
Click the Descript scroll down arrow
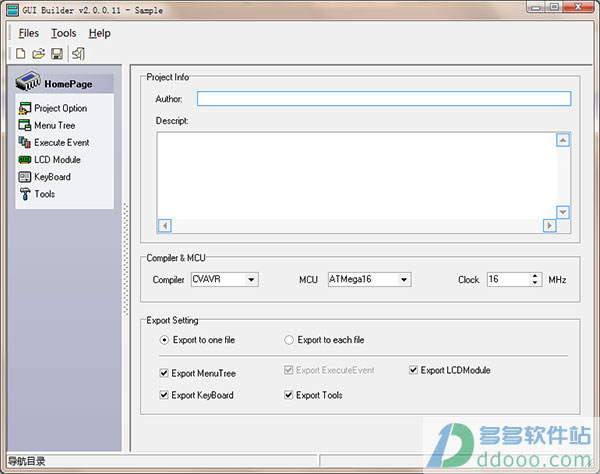[562, 212]
